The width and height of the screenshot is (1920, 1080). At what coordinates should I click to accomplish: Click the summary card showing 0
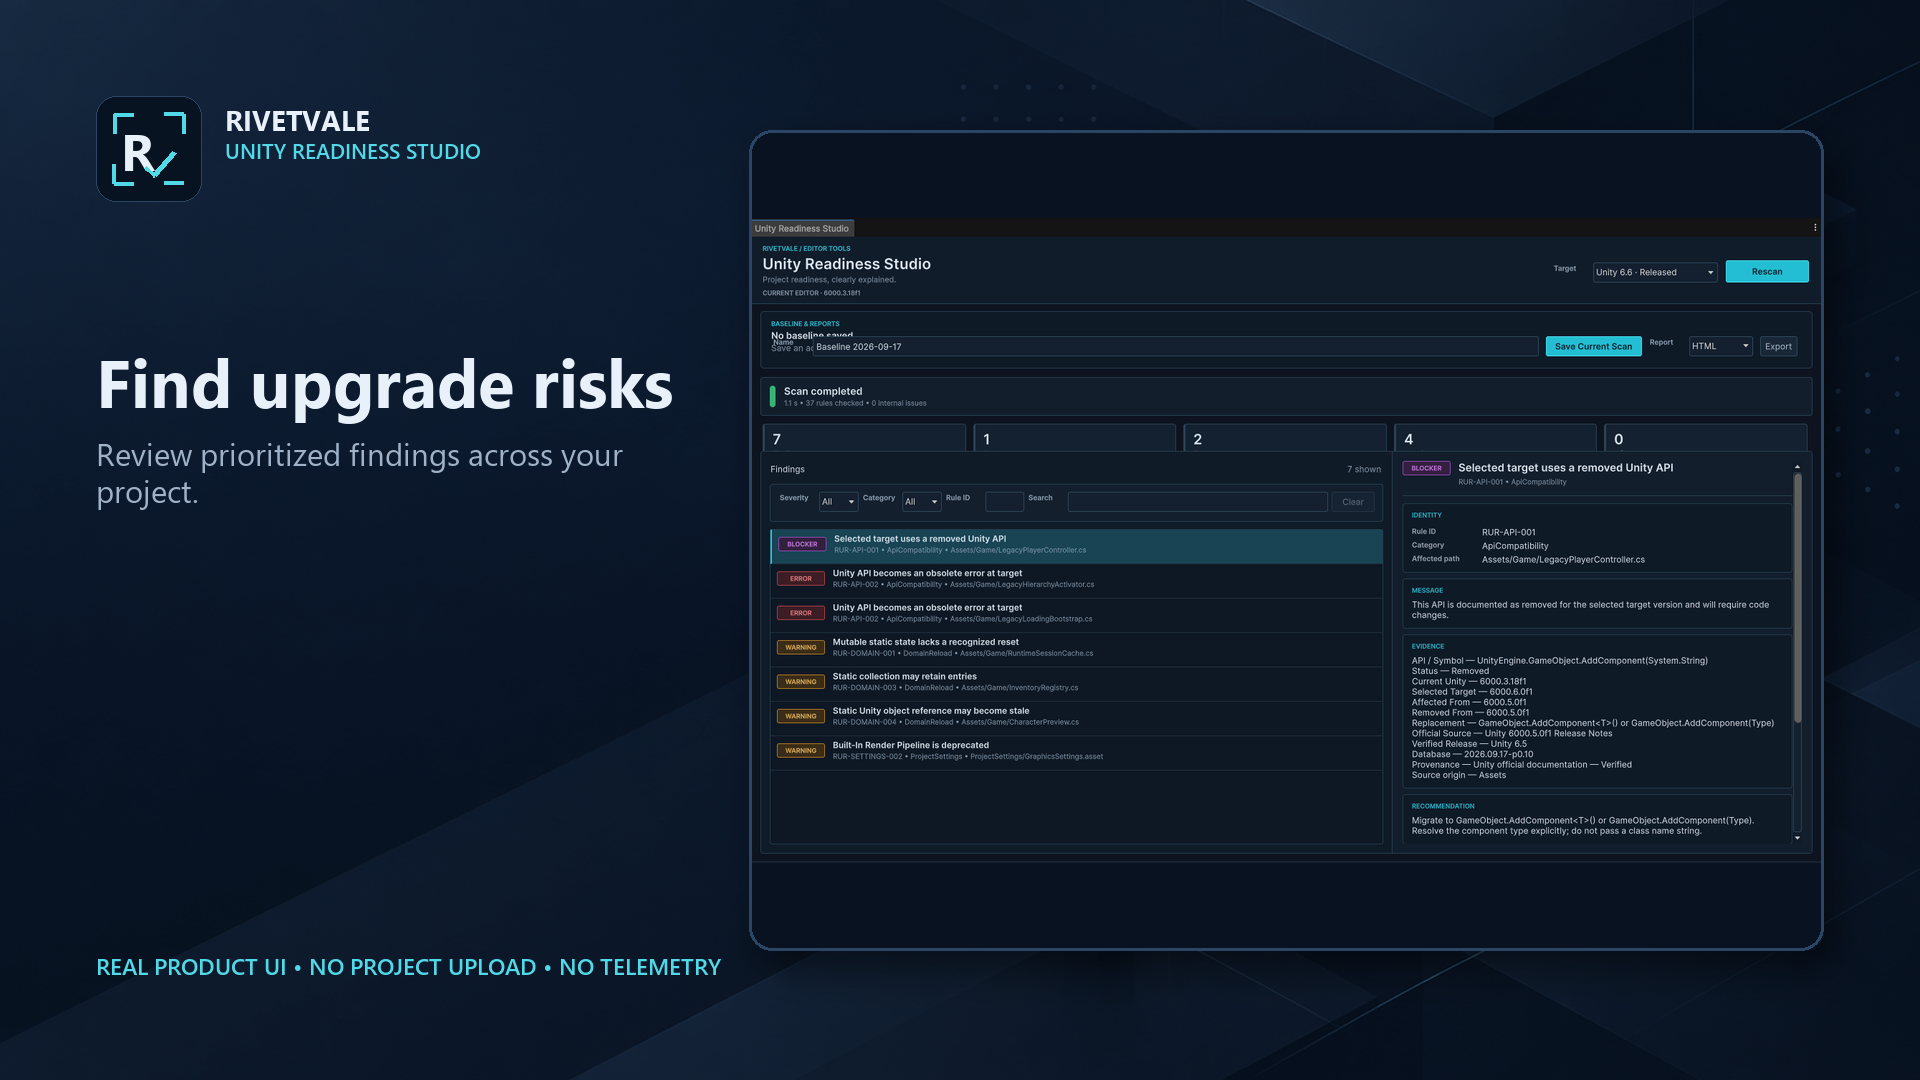1706,438
